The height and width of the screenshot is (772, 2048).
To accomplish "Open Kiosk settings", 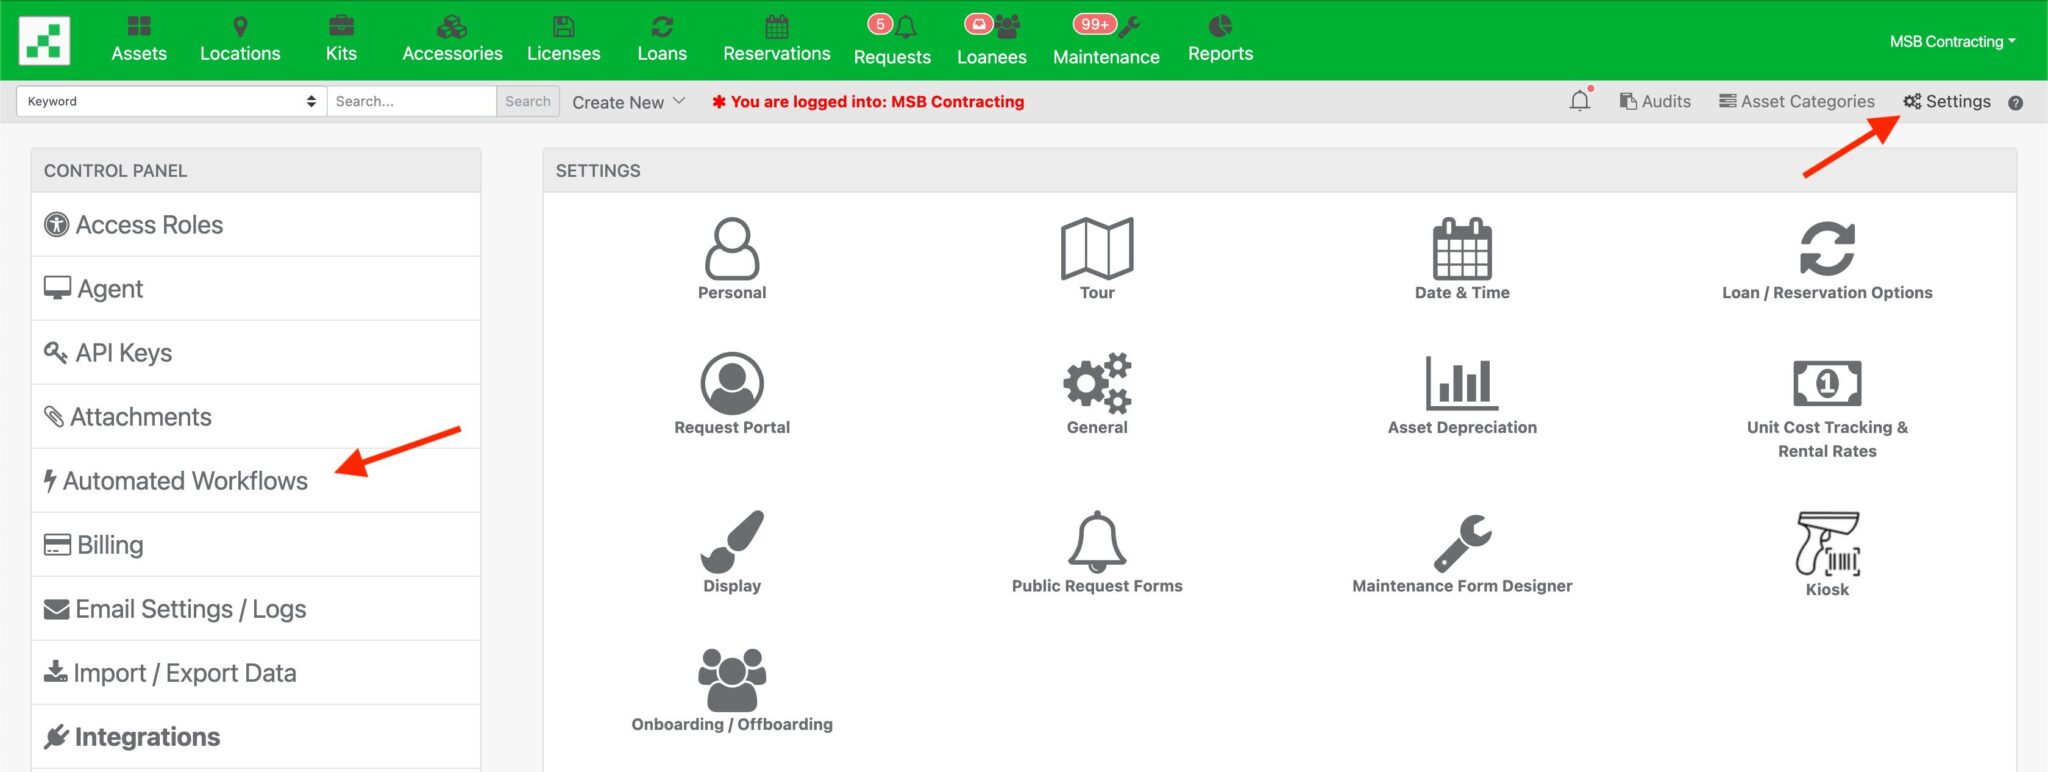I will point(1827,554).
